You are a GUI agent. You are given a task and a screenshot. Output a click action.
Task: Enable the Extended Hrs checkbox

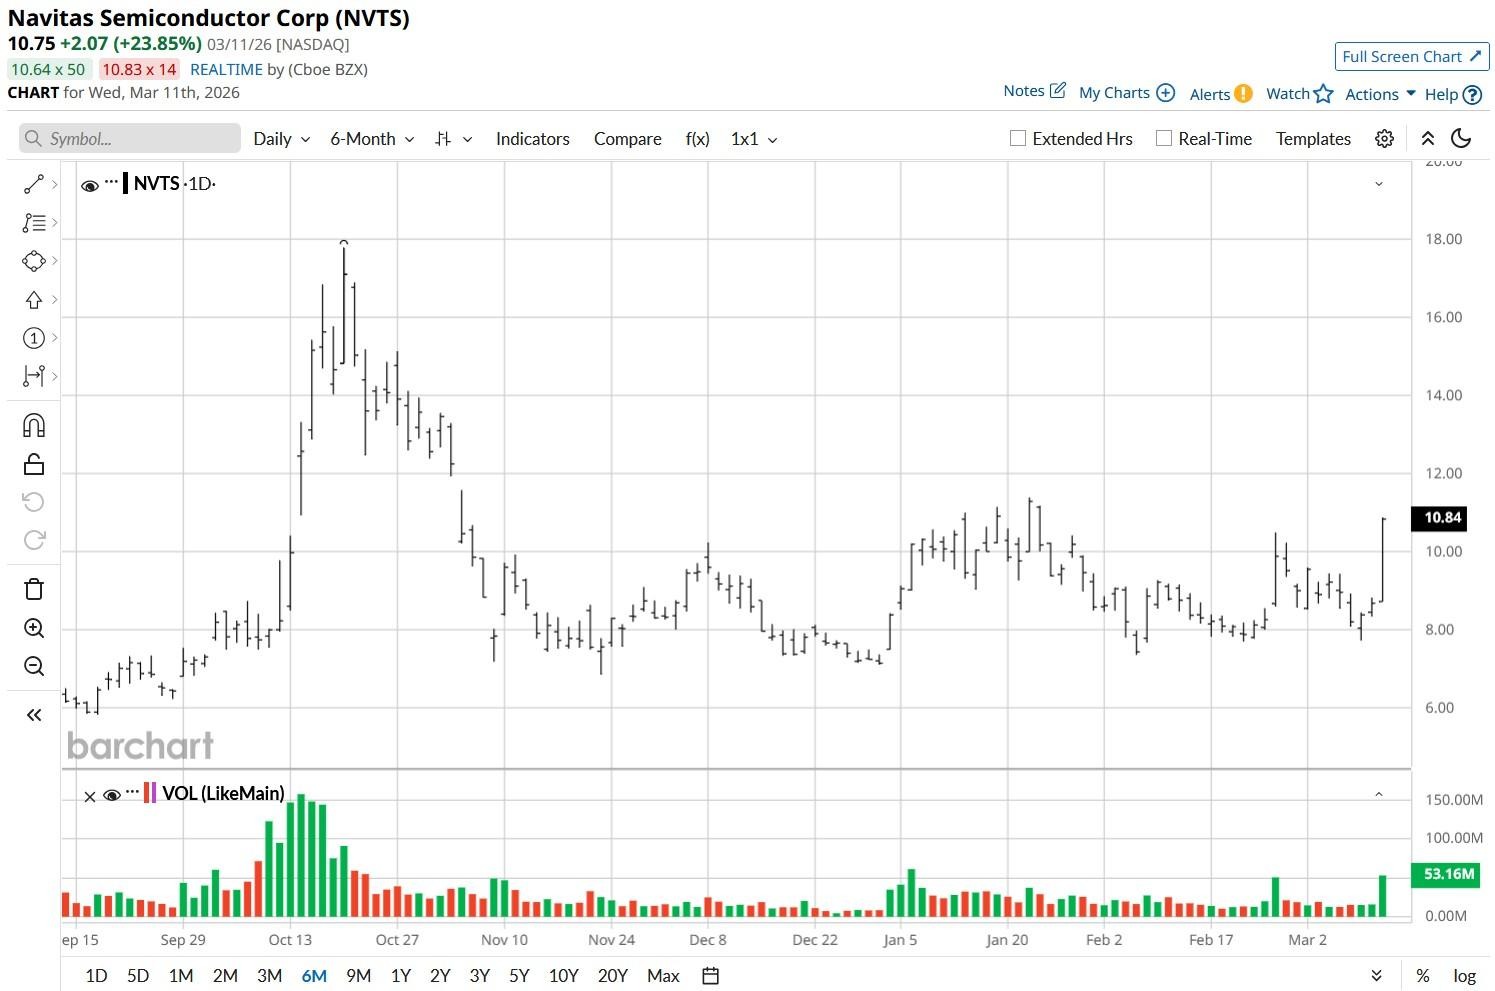click(1018, 139)
